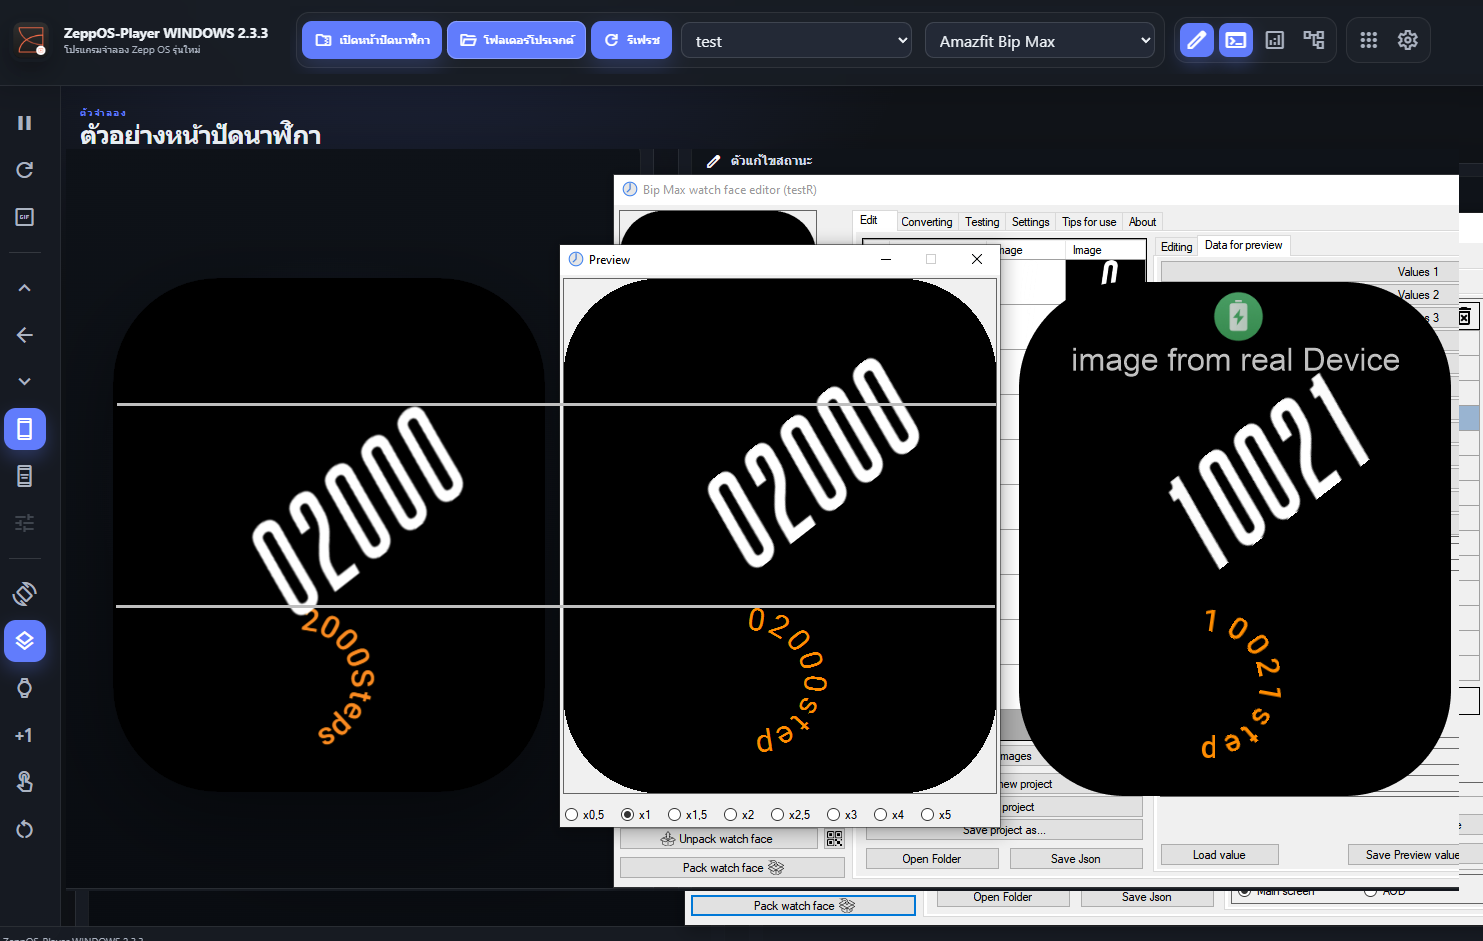
Task: Click the back arrow navigation icon
Action: click(x=25, y=335)
